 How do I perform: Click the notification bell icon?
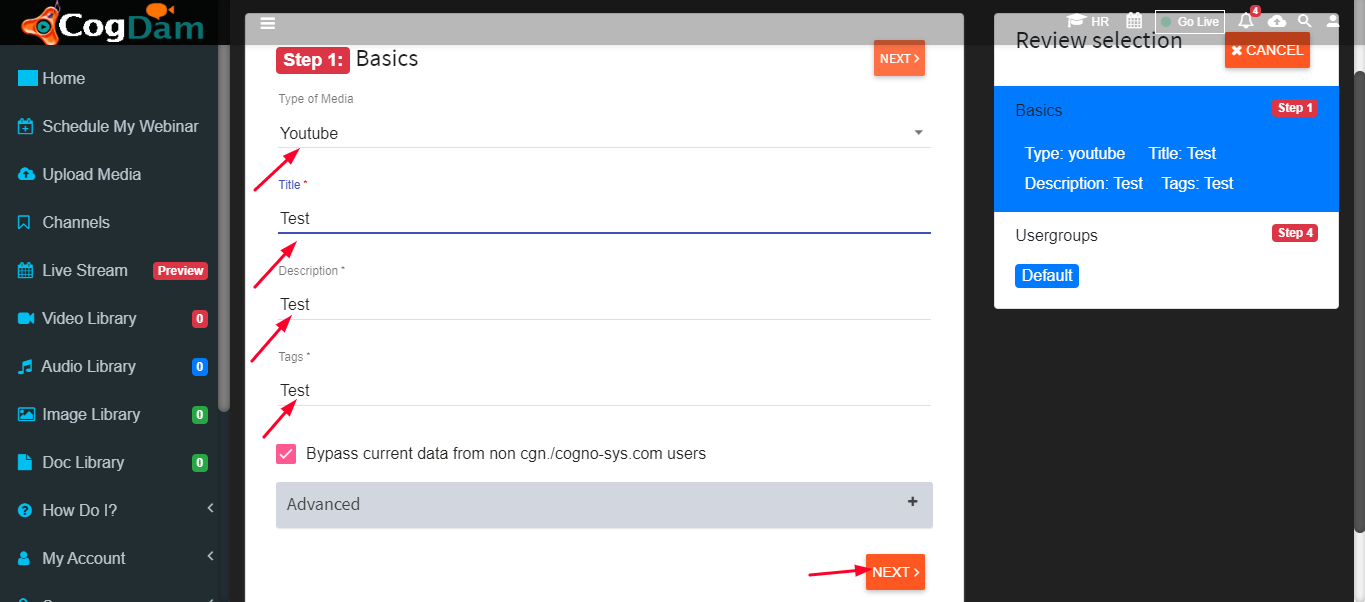(1246, 21)
